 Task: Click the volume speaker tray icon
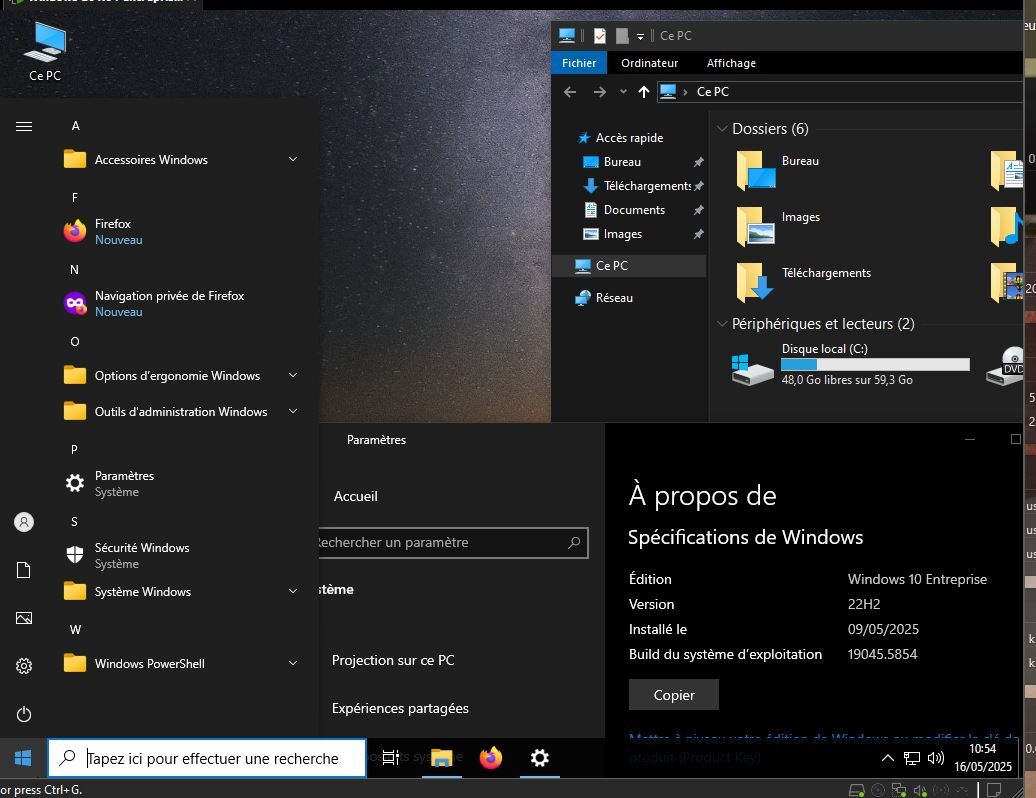[936, 758]
